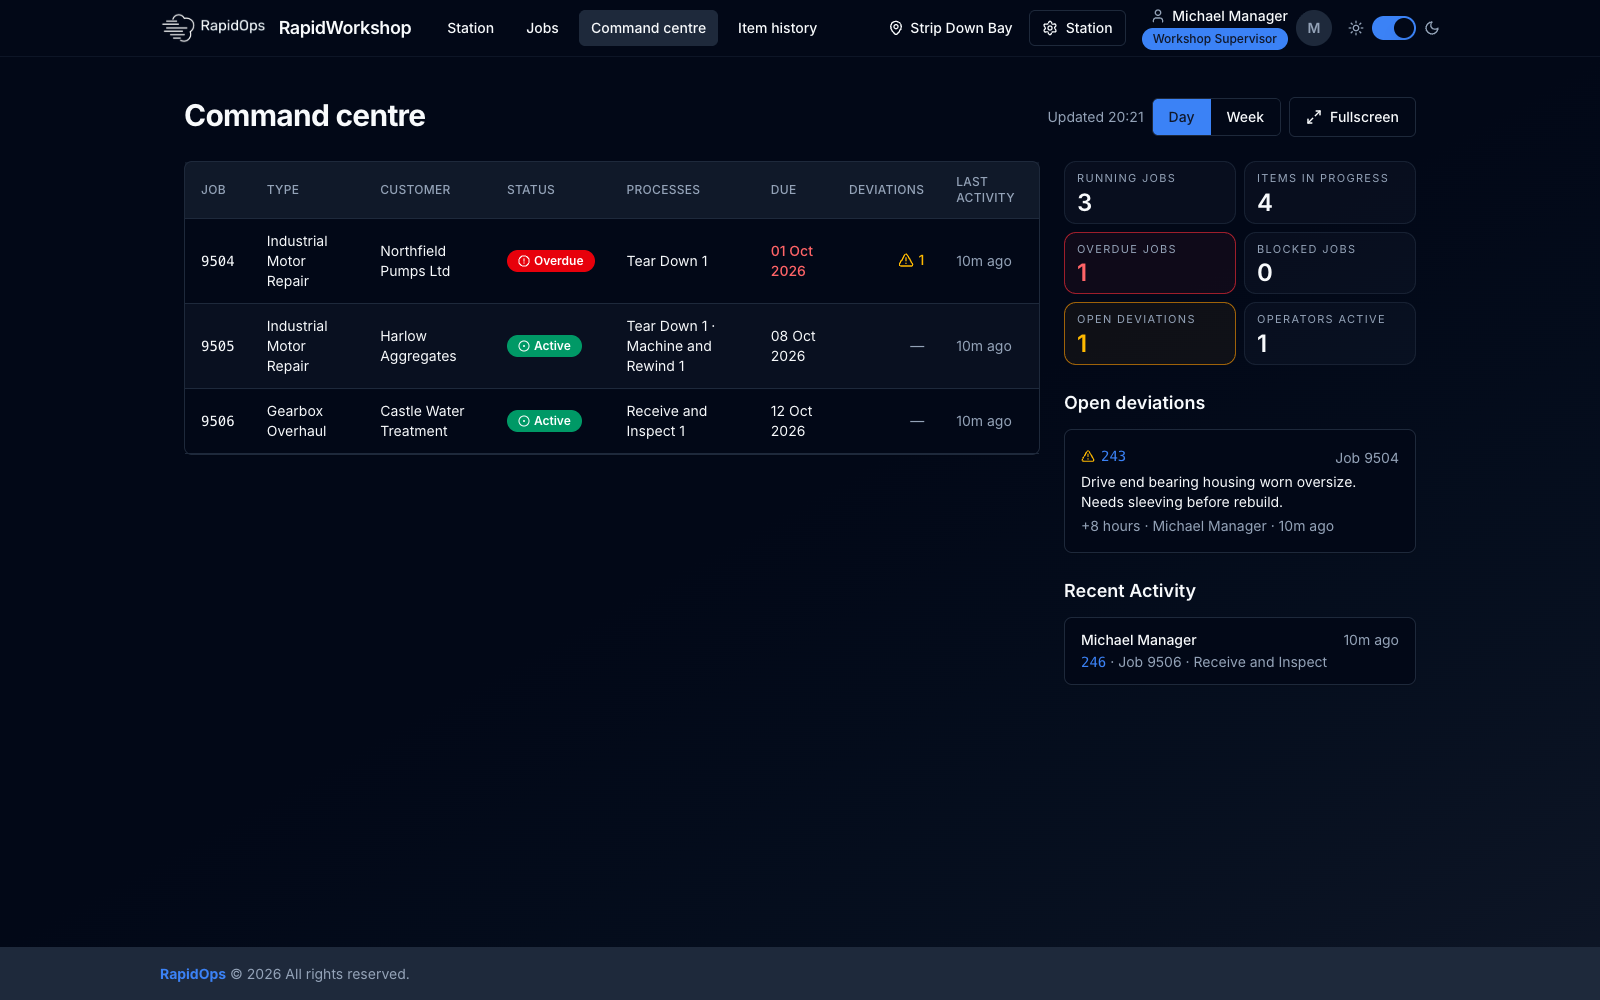The image size is (1600, 1000).
Task: Click customer Castle Water Treatment
Action: [x=422, y=421]
